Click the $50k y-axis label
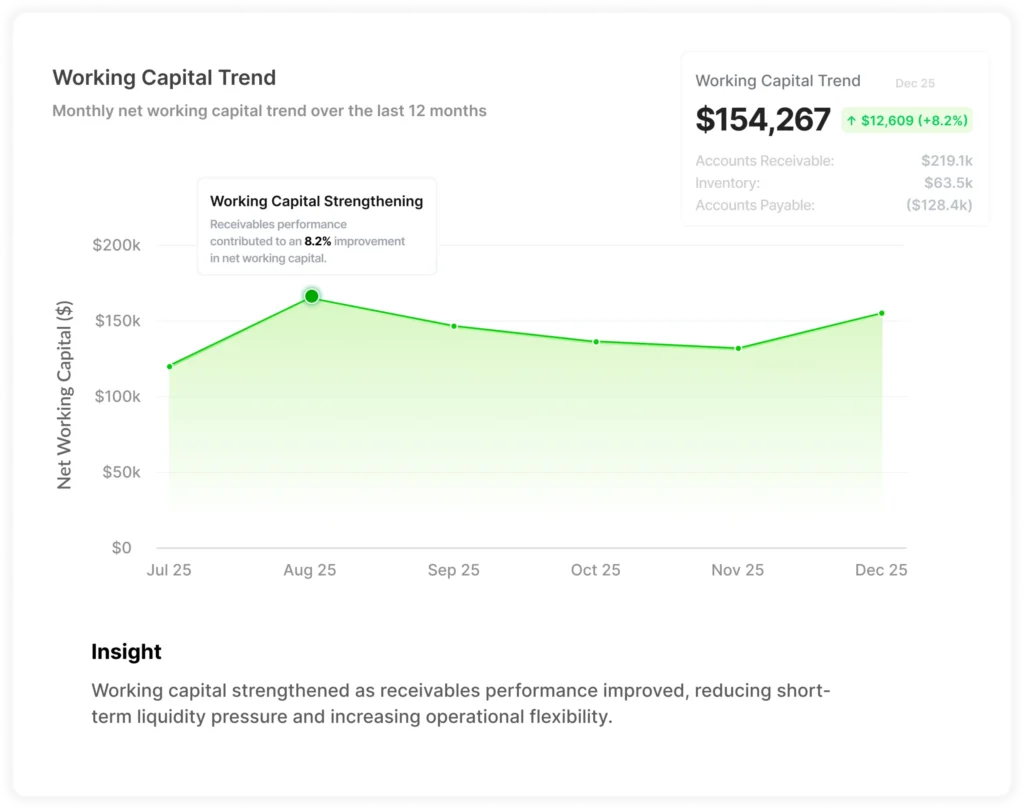 (121, 472)
